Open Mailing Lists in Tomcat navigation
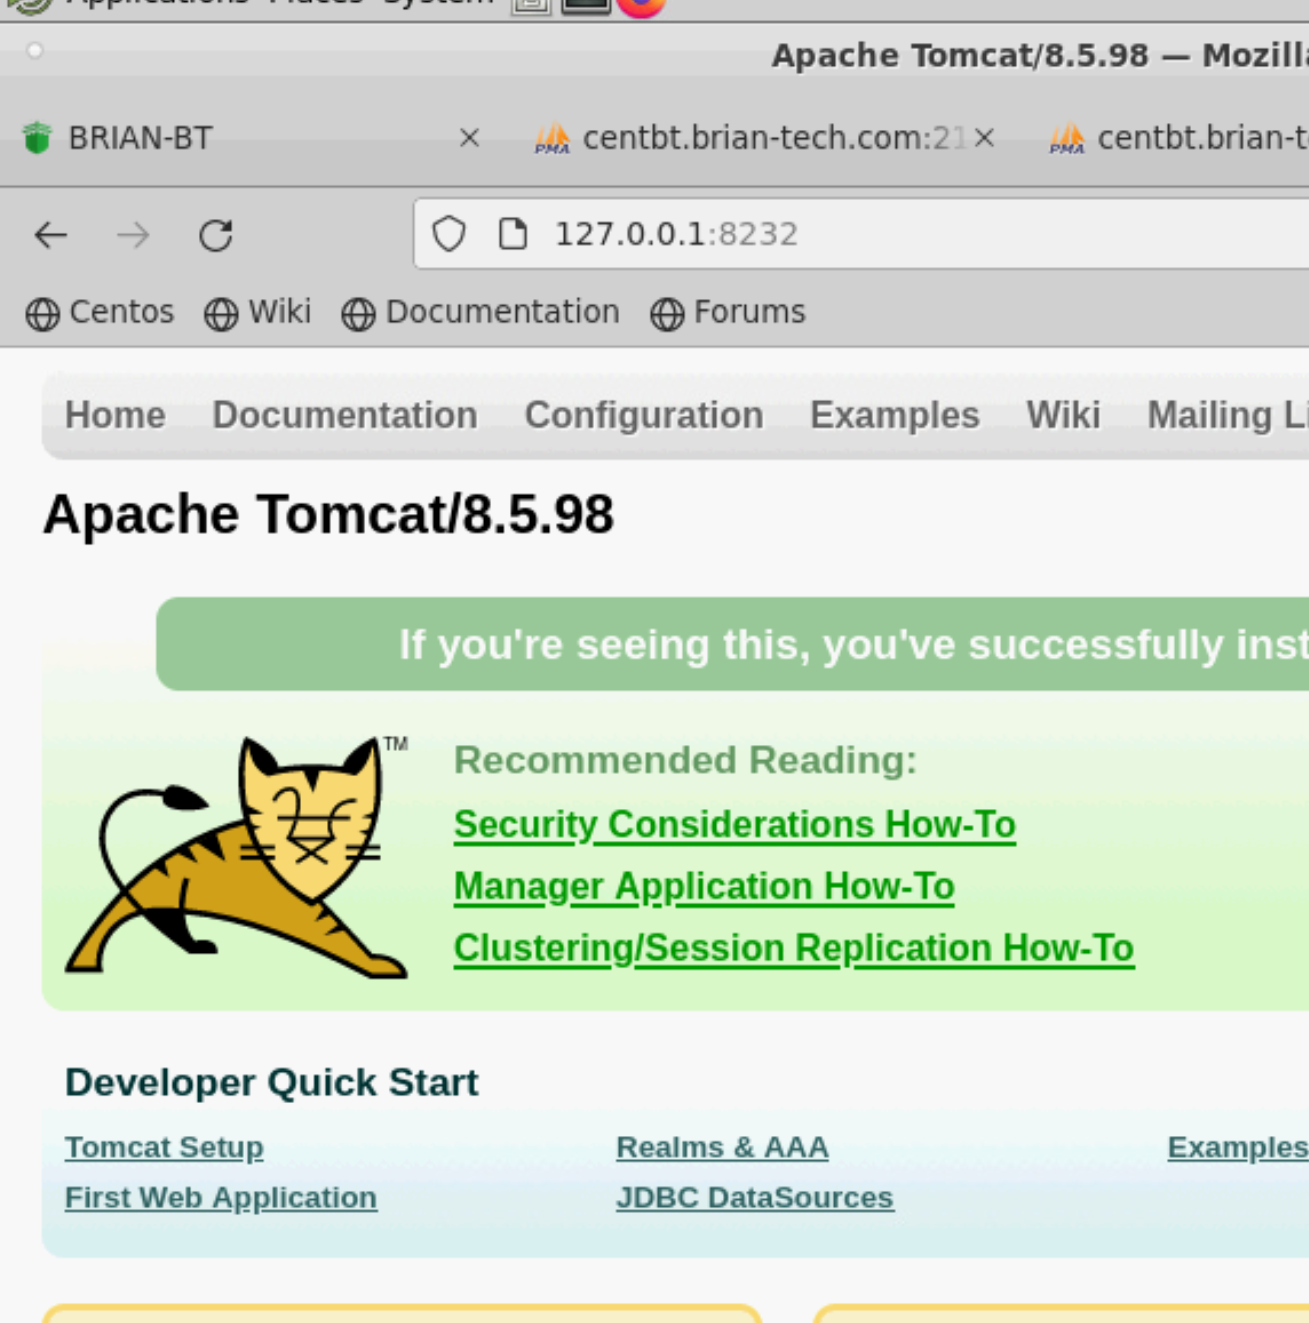Viewport: 1309px width, 1323px height. point(1228,415)
